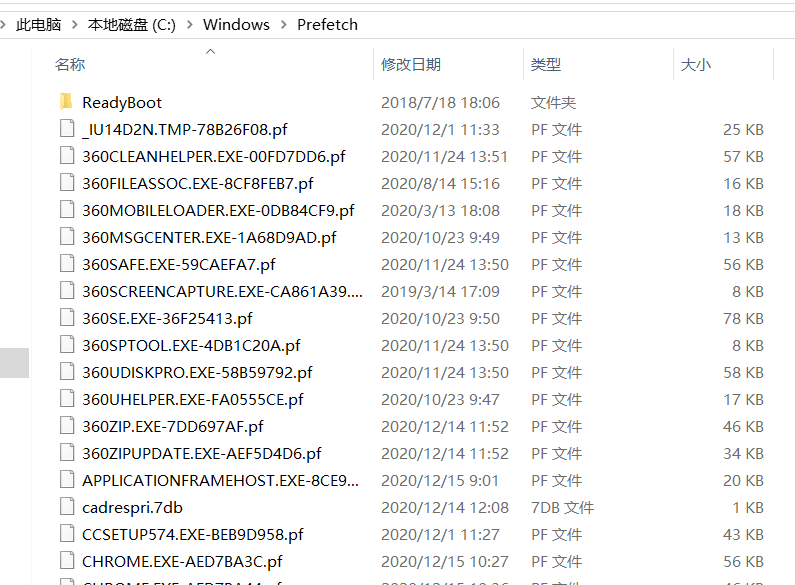795x585 pixels.
Task: Toggle sort direction arrow above 名称 column
Action: [x=210, y=51]
